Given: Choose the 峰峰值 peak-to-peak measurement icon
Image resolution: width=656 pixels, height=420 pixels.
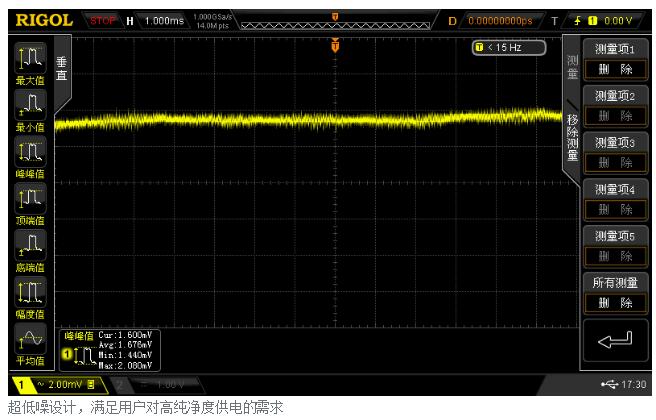Looking at the screenshot, I should coord(30,156).
